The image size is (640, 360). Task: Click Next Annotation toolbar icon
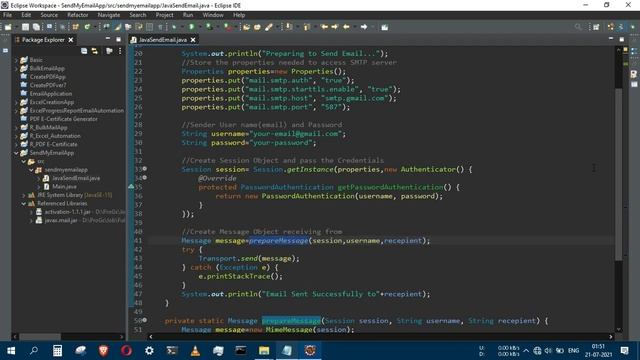[x=289, y=27]
